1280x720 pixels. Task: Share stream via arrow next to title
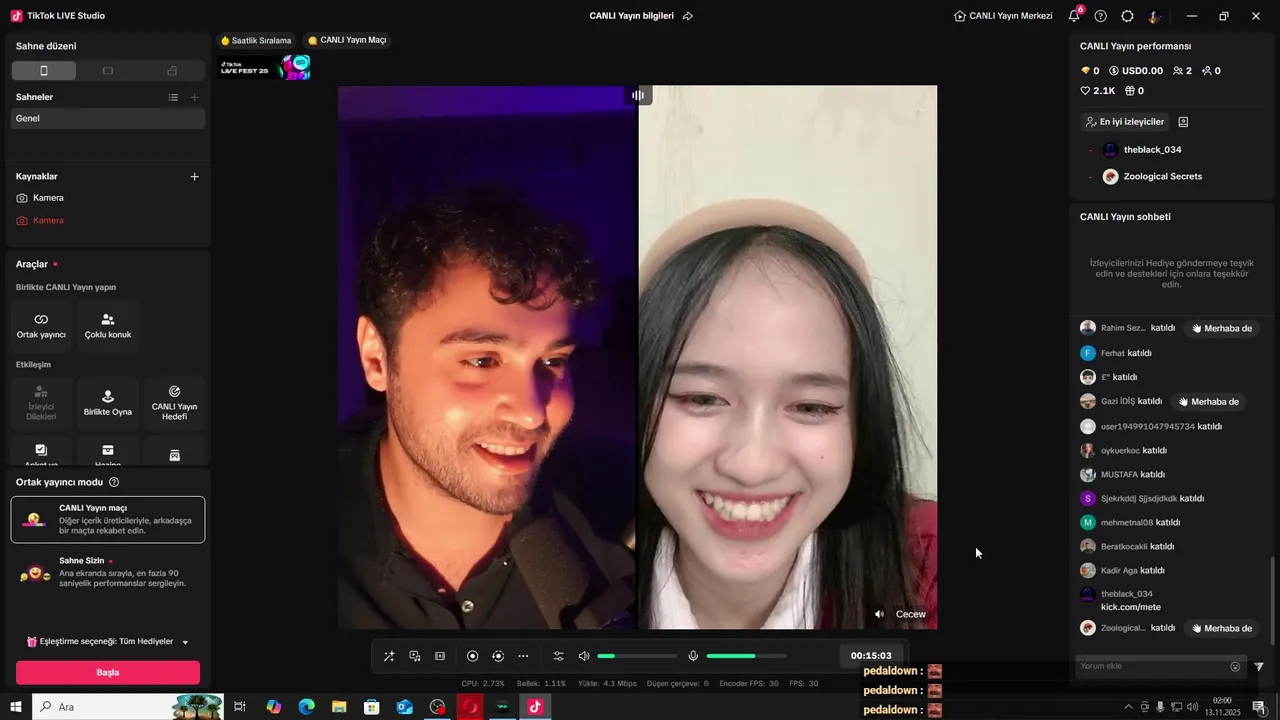click(688, 16)
